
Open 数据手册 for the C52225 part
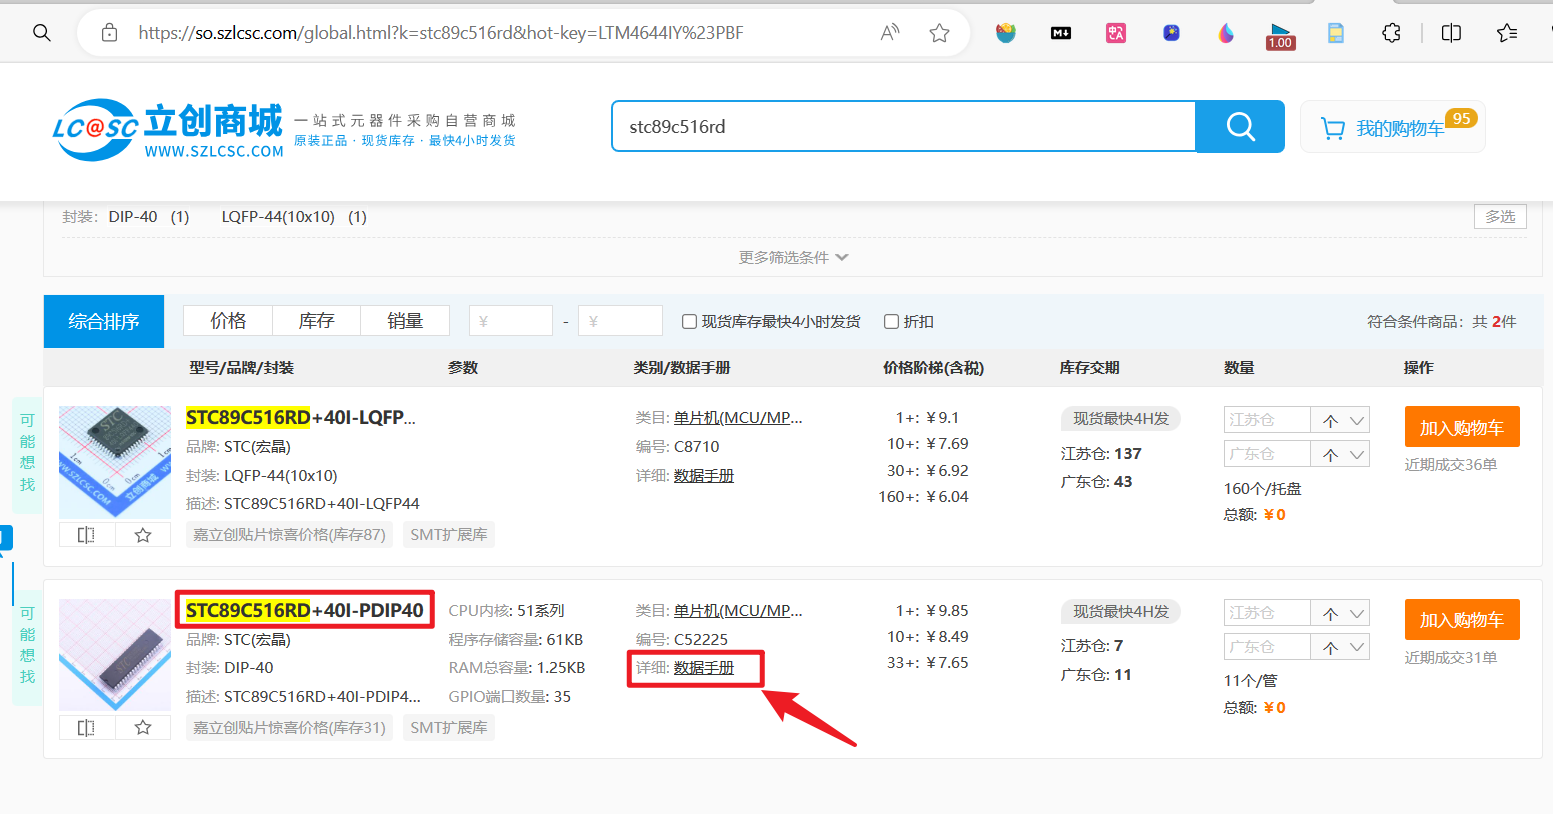coord(704,667)
